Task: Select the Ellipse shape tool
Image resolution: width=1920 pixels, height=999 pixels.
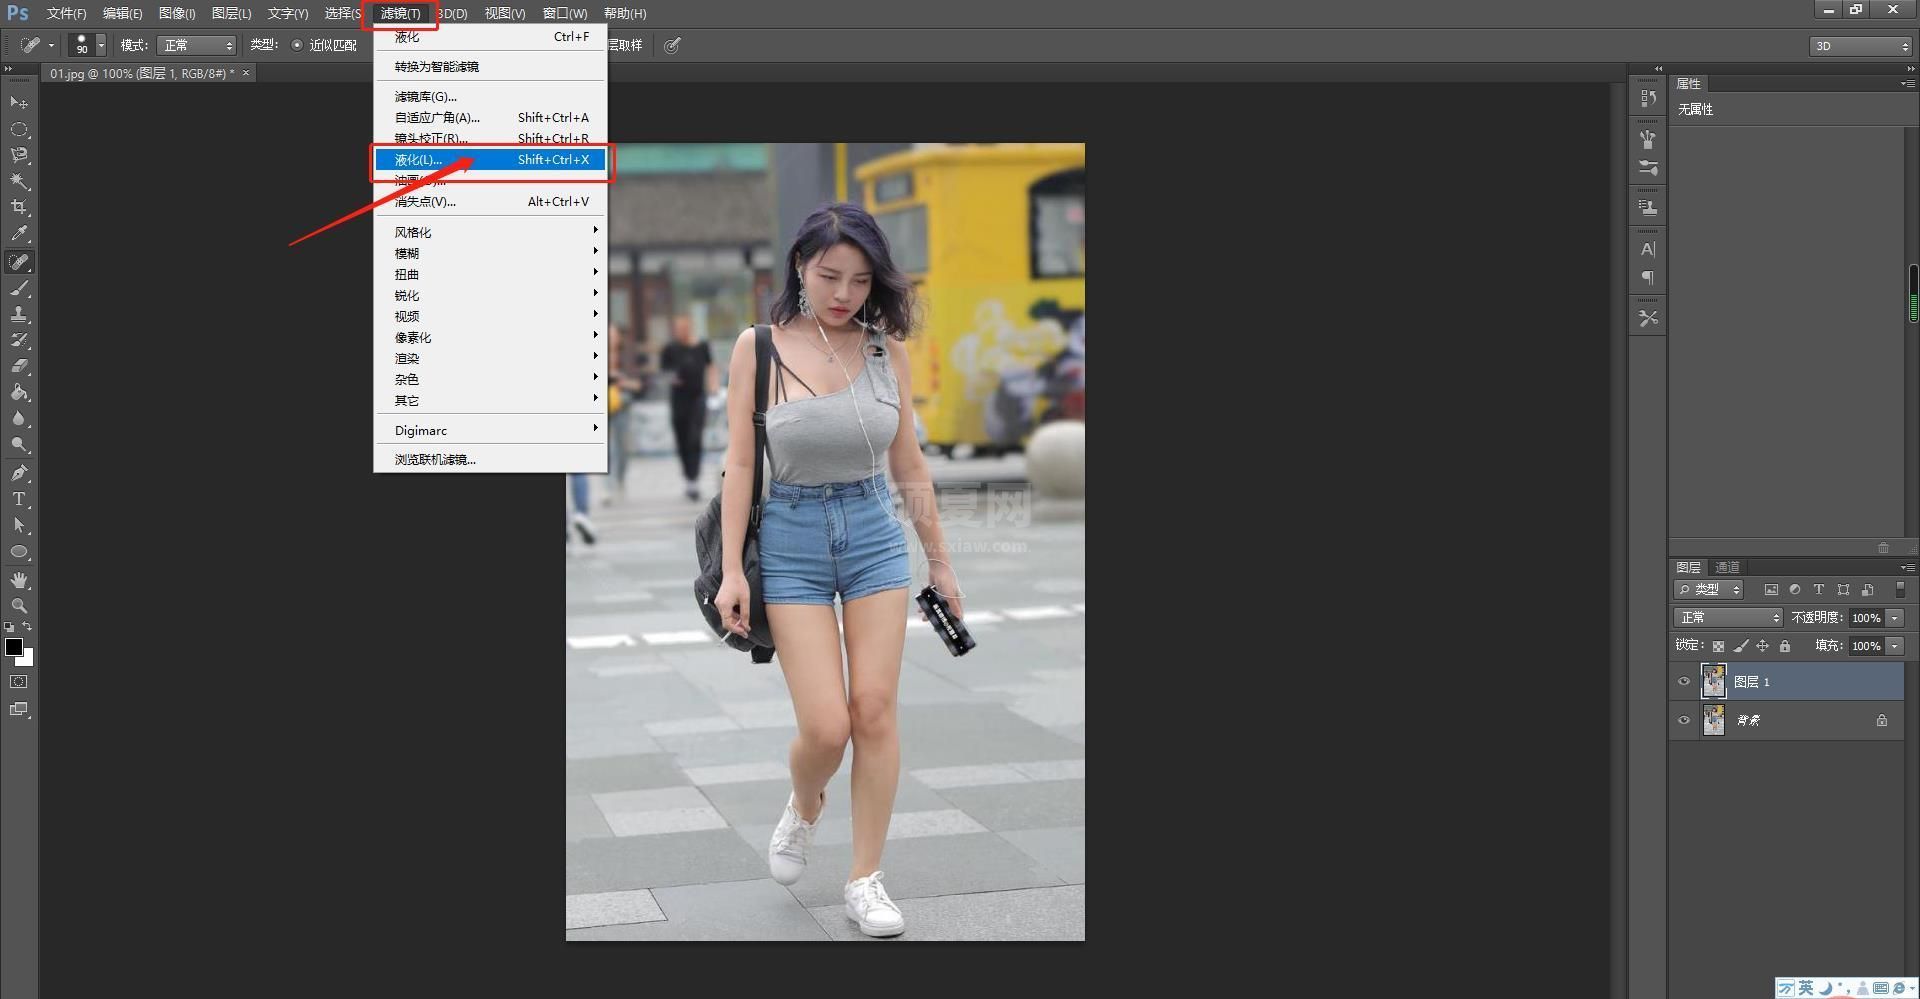Action: 19,552
